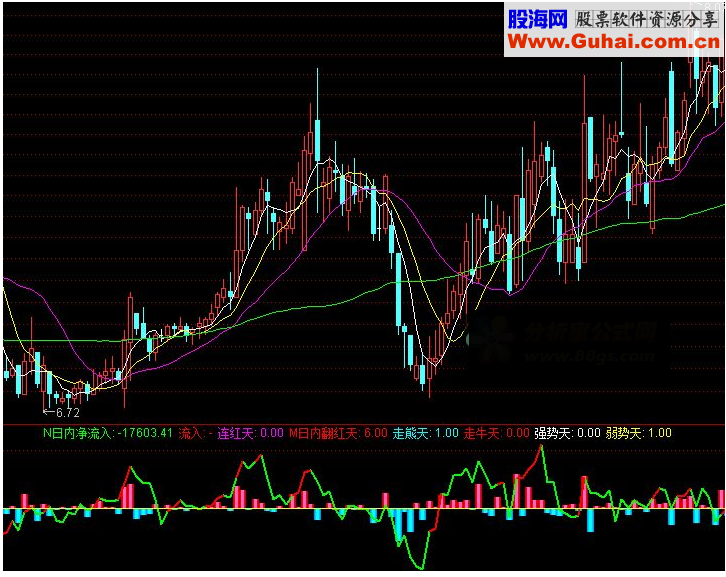The width and height of the screenshot is (726, 577).
Task: Click the 走熊天 indicator label
Action: pyautogui.click(x=412, y=433)
